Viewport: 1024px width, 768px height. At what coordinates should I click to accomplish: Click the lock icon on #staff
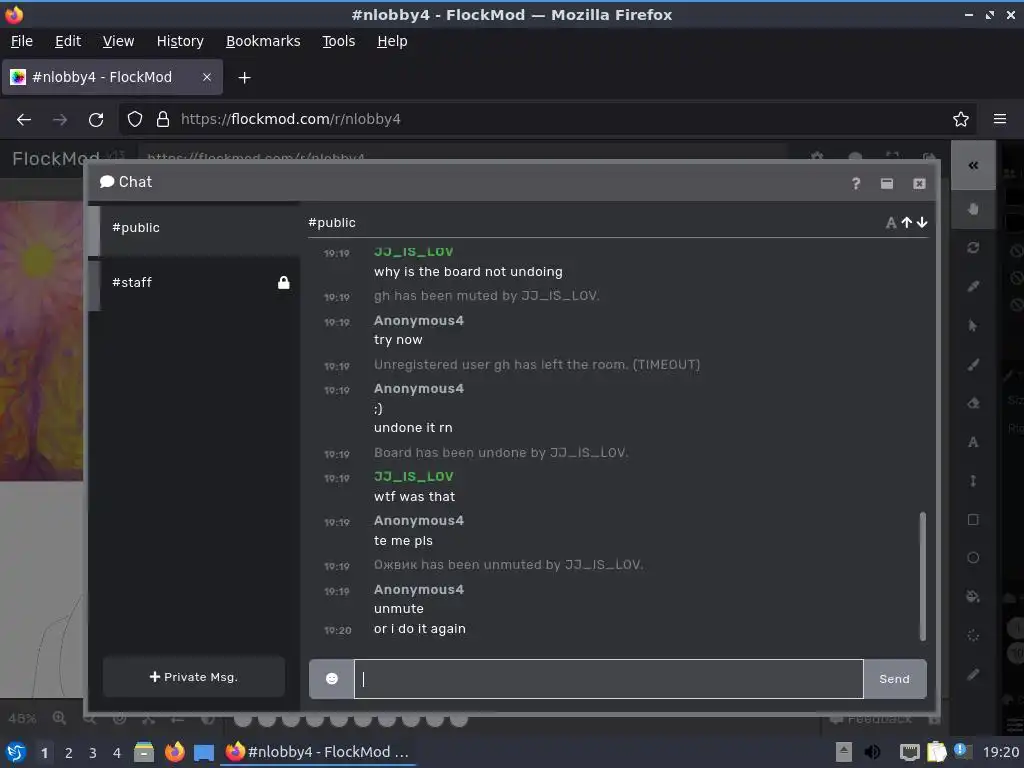click(283, 282)
